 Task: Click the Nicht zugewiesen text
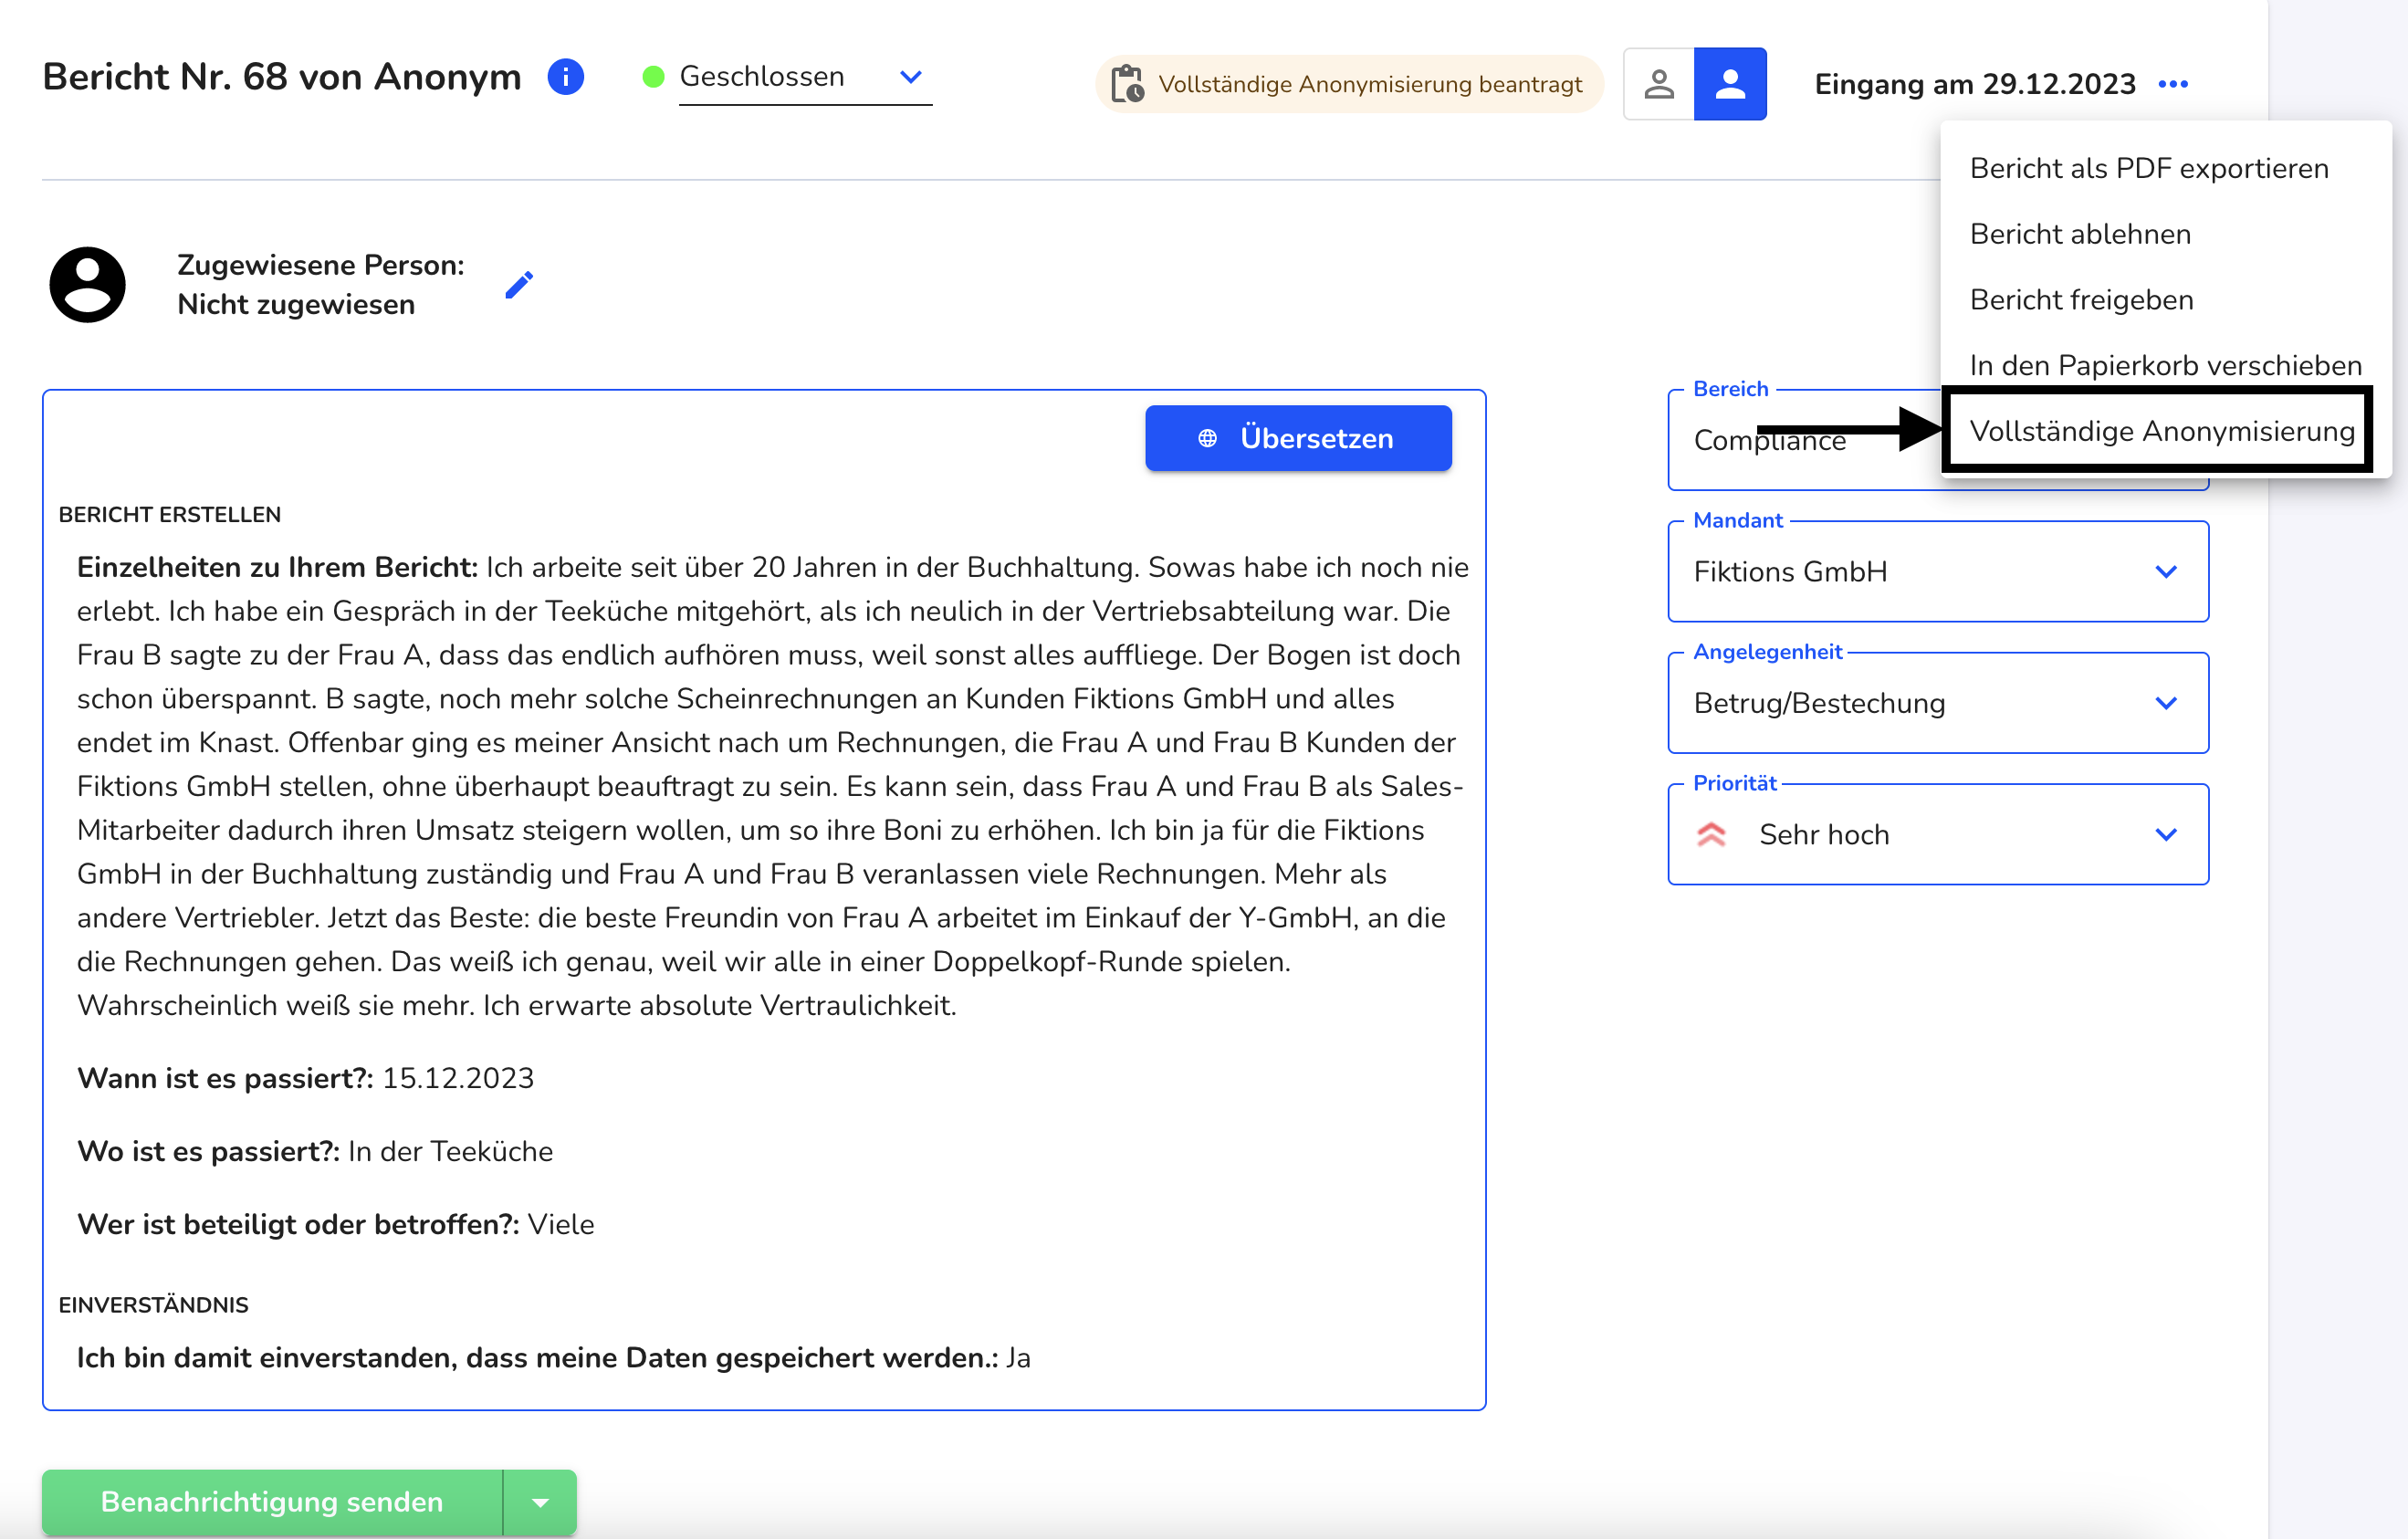[x=296, y=305]
